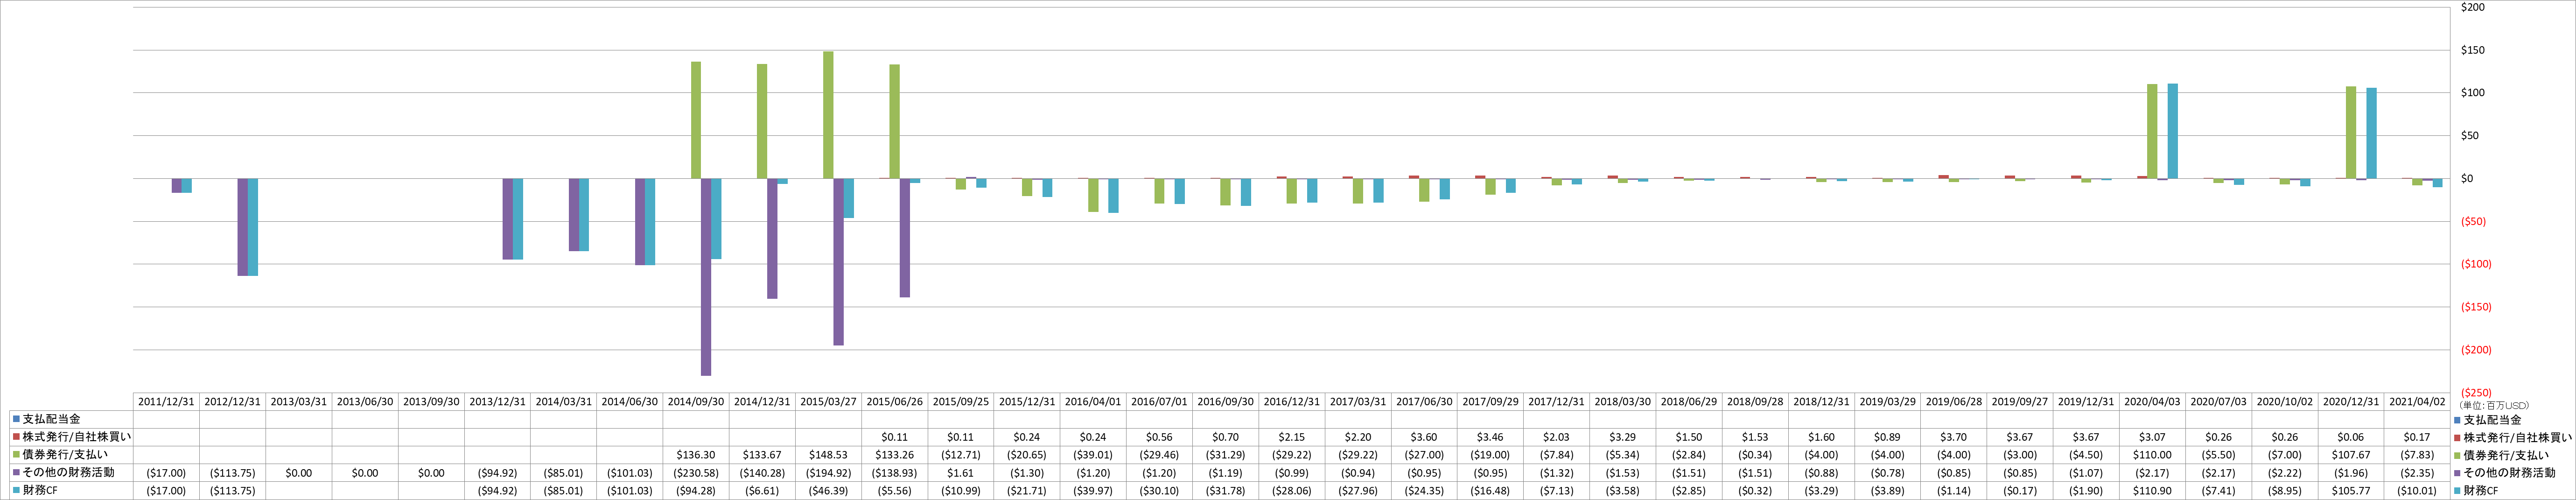Click the 2019/12/31 date column header
The image size is (2576, 500).
(2086, 402)
